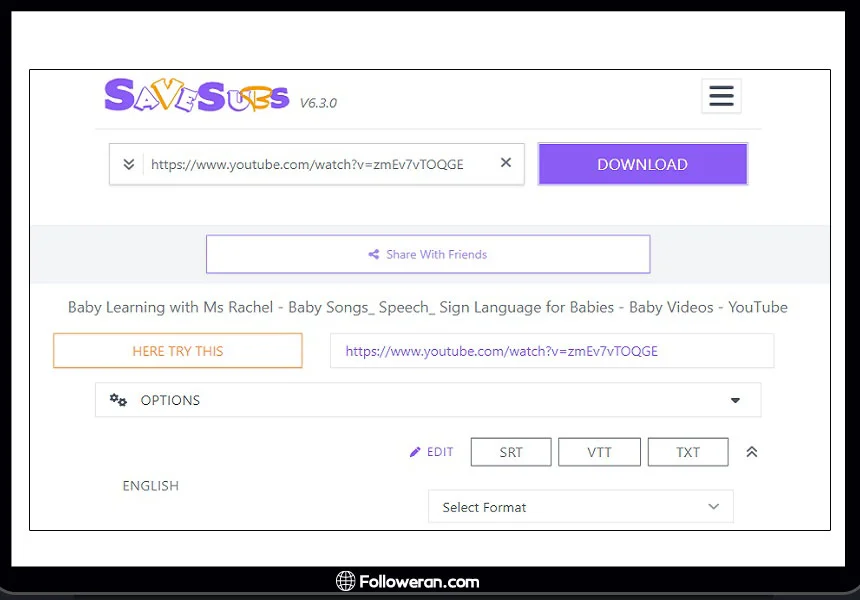Download subtitles in SRT format
Viewport: 860px width, 600px height.
(511, 452)
